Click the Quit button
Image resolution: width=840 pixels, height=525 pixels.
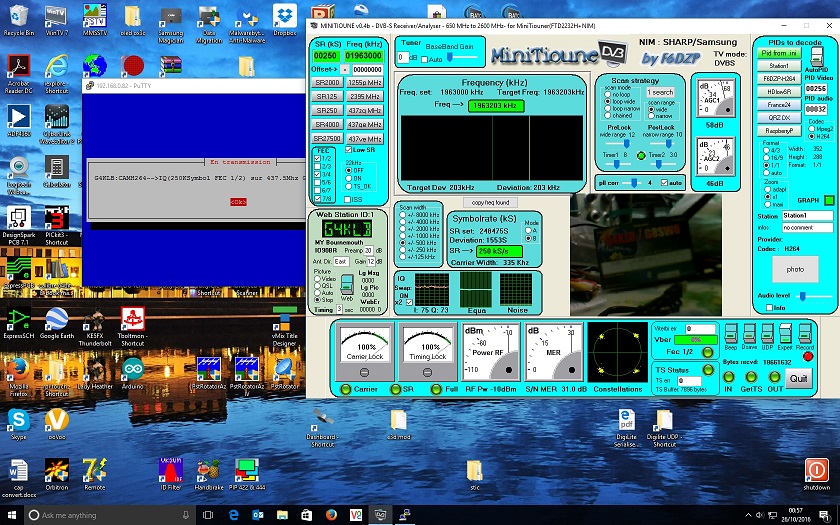(x=798, y=378)
